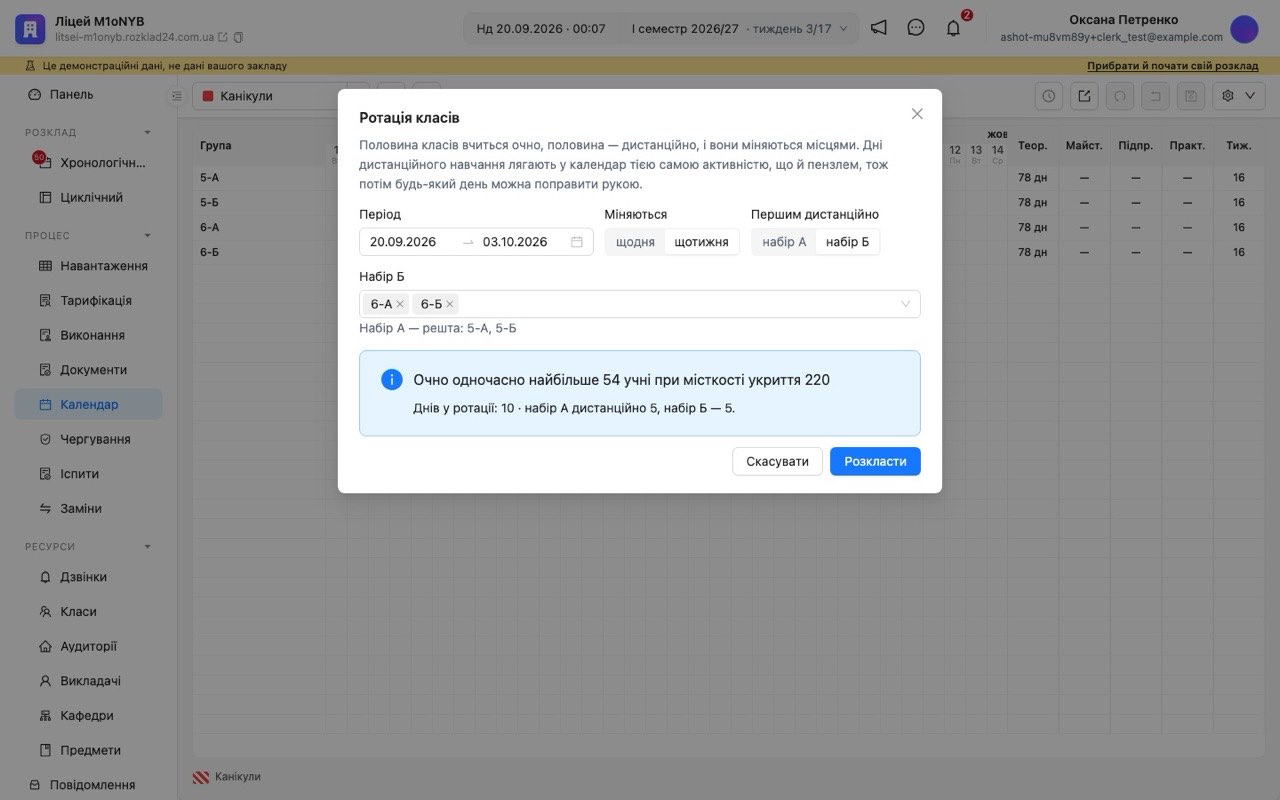Click the period end date 03.10.2026
The image size is (1280, 800).
[x=515, y=242]
